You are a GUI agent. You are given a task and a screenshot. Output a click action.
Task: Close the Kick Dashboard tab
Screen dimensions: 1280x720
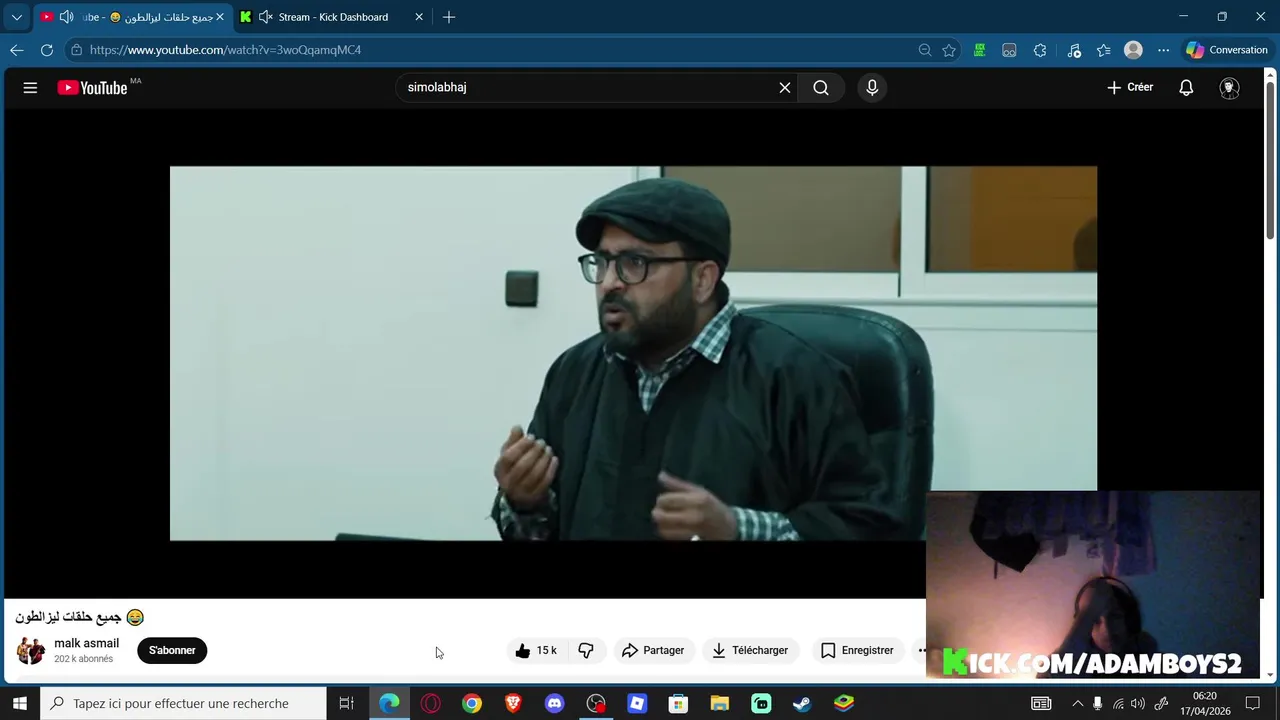point(419,17)
